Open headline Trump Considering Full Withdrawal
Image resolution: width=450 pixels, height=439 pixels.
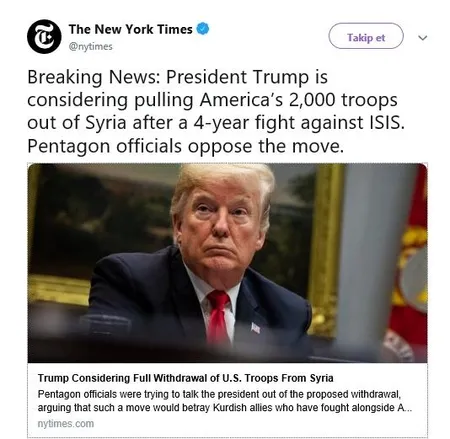click(x=185, y=378)
